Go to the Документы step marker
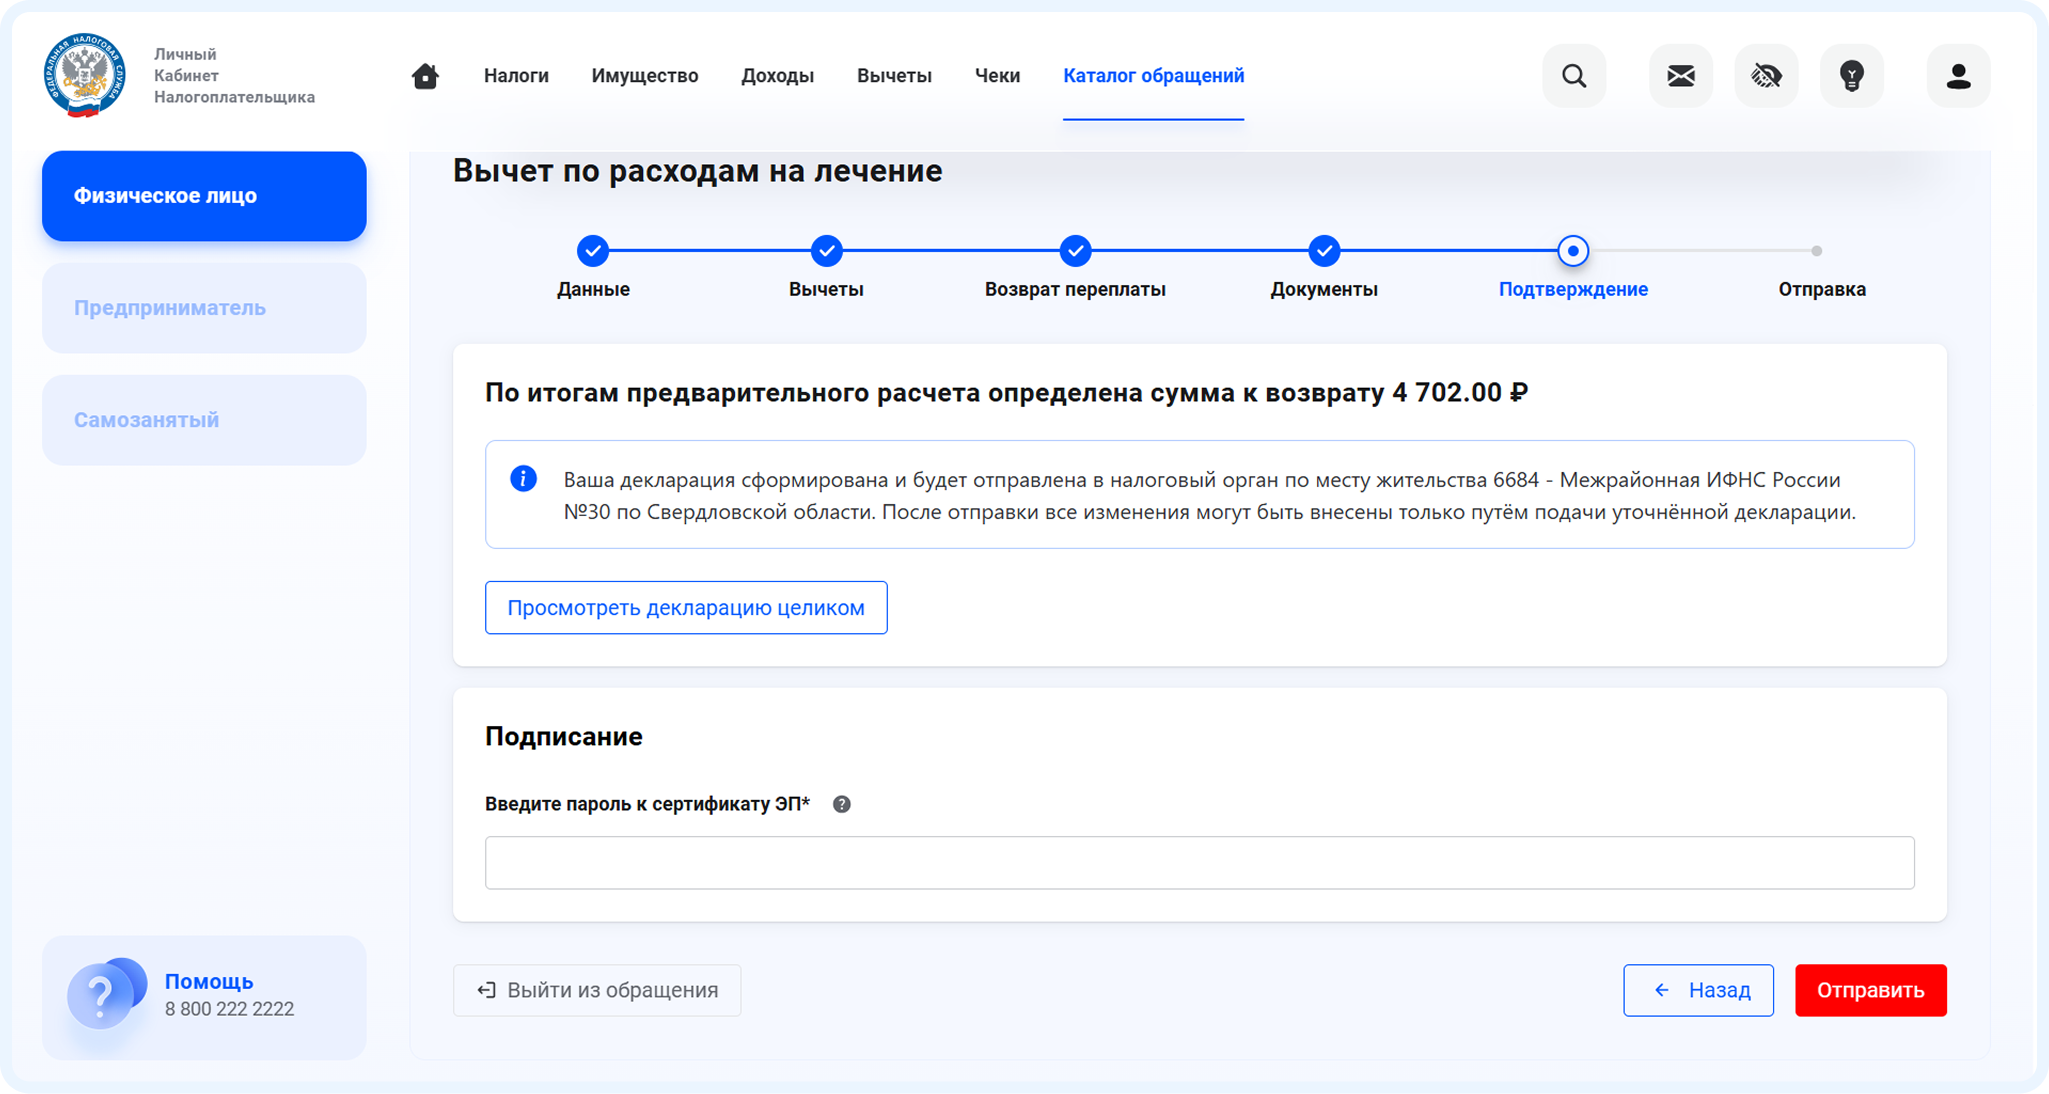 click(1324, 251)
